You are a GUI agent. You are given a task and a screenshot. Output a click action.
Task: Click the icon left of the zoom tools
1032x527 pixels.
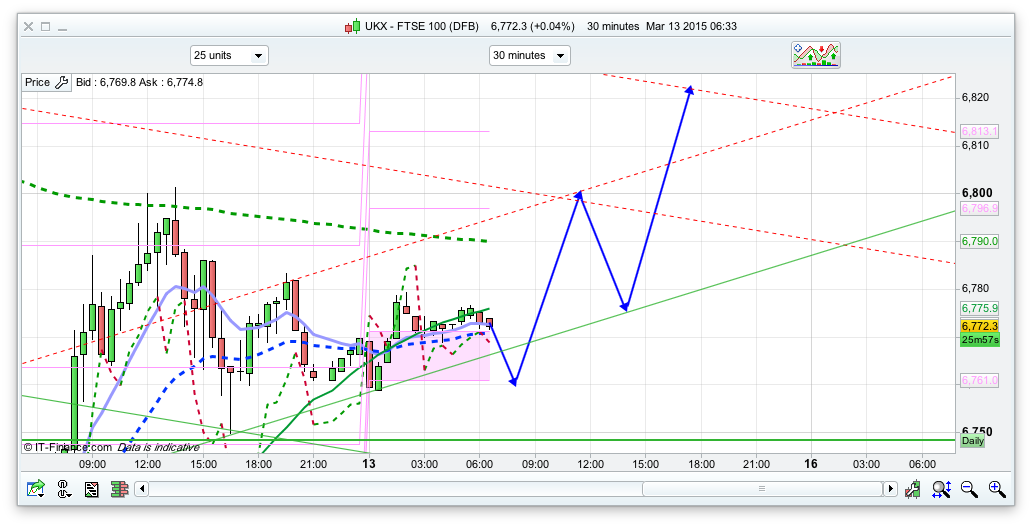pyautogui.click(x=913, y=489)
